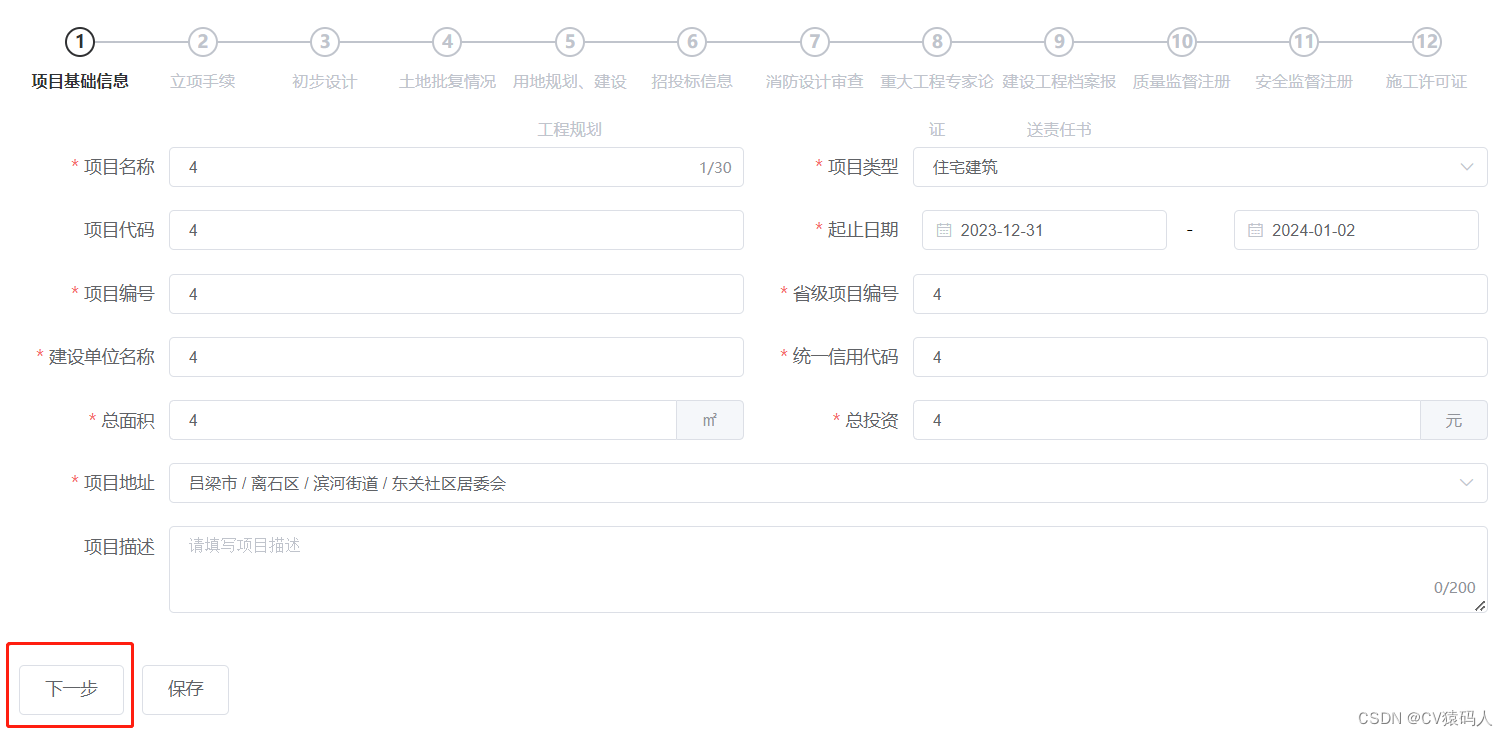Go to 初步设计 step label
Viewport: 1508px width, 736px height.
click(x=324, y=82)
